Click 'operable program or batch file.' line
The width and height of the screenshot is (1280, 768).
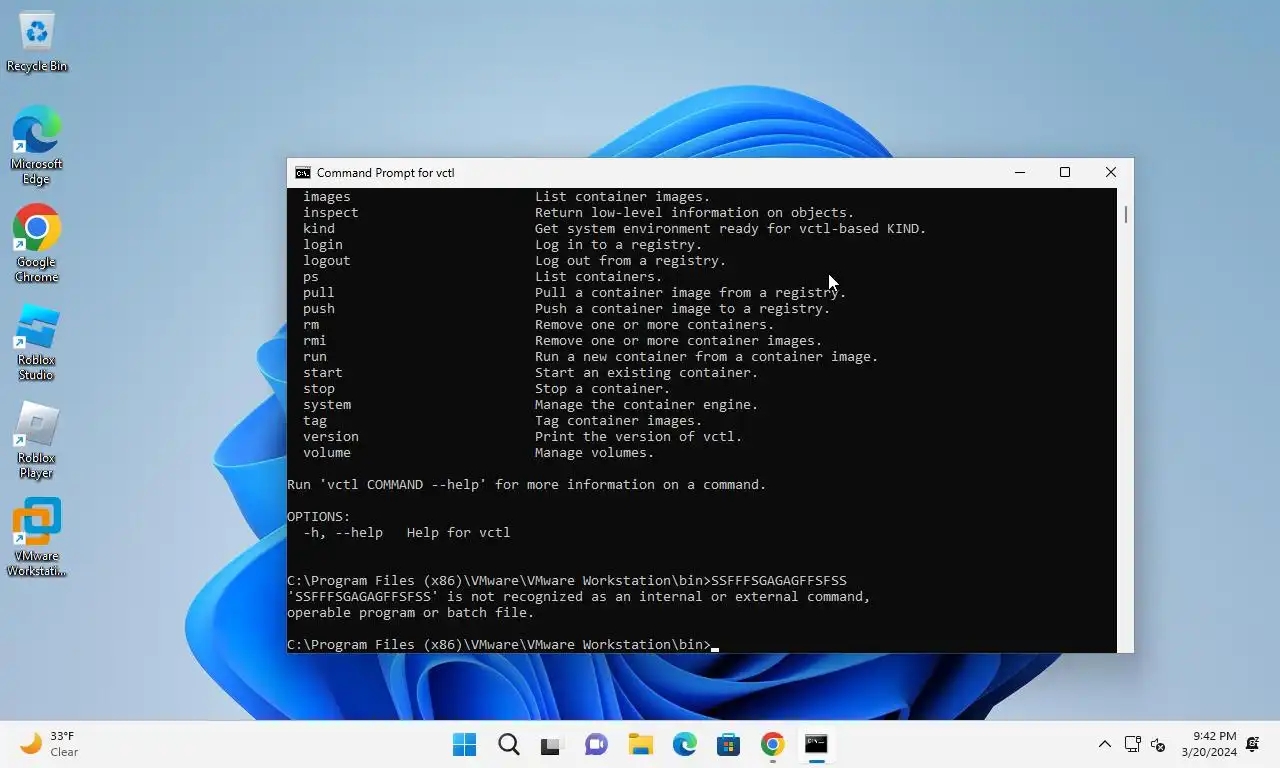pyautogui.click(x=411, y=613)
